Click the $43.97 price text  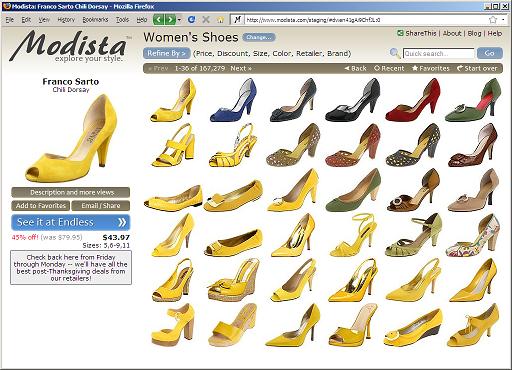[x=116, y=237]
